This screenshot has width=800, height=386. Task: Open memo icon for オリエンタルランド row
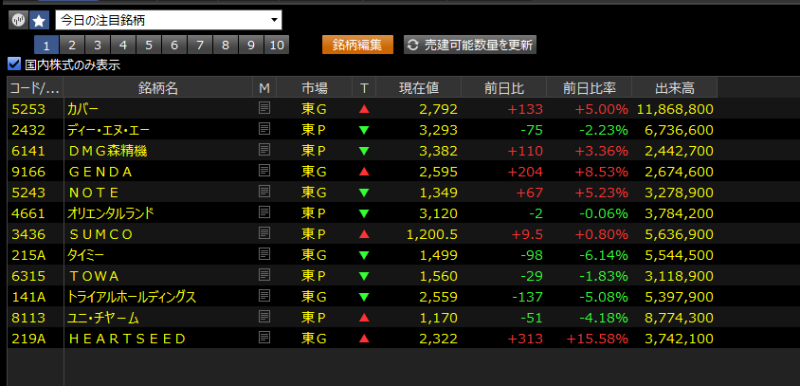point(264,213)
